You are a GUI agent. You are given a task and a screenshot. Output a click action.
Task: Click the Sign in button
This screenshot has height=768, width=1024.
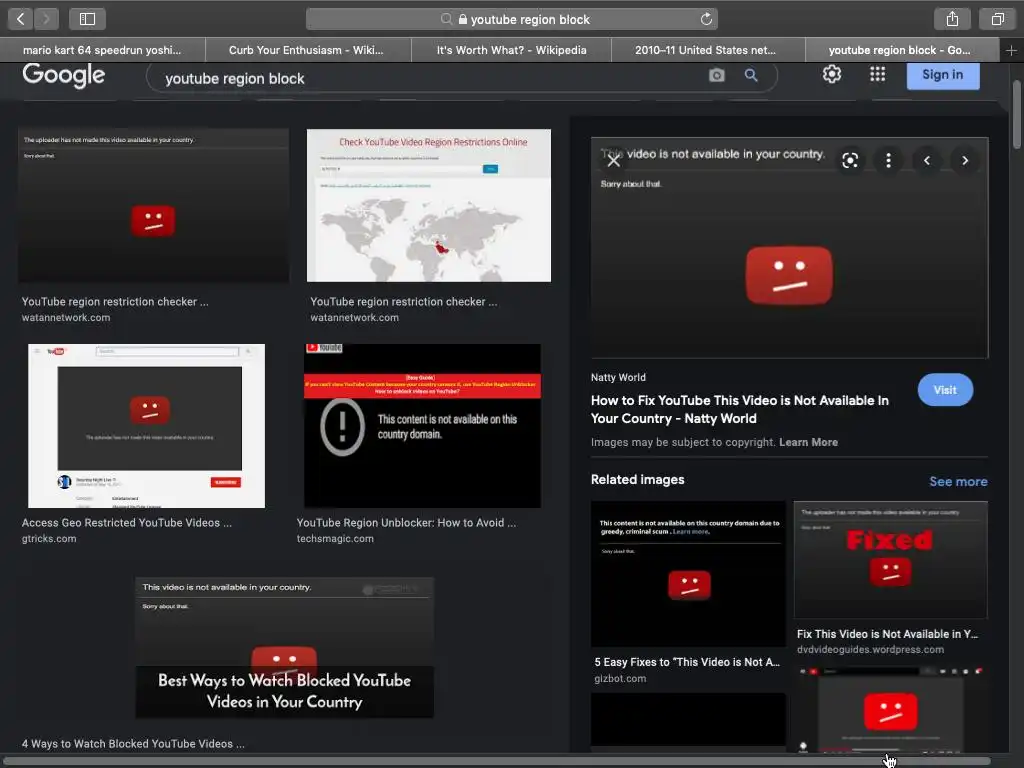click(x=942, y=75)
